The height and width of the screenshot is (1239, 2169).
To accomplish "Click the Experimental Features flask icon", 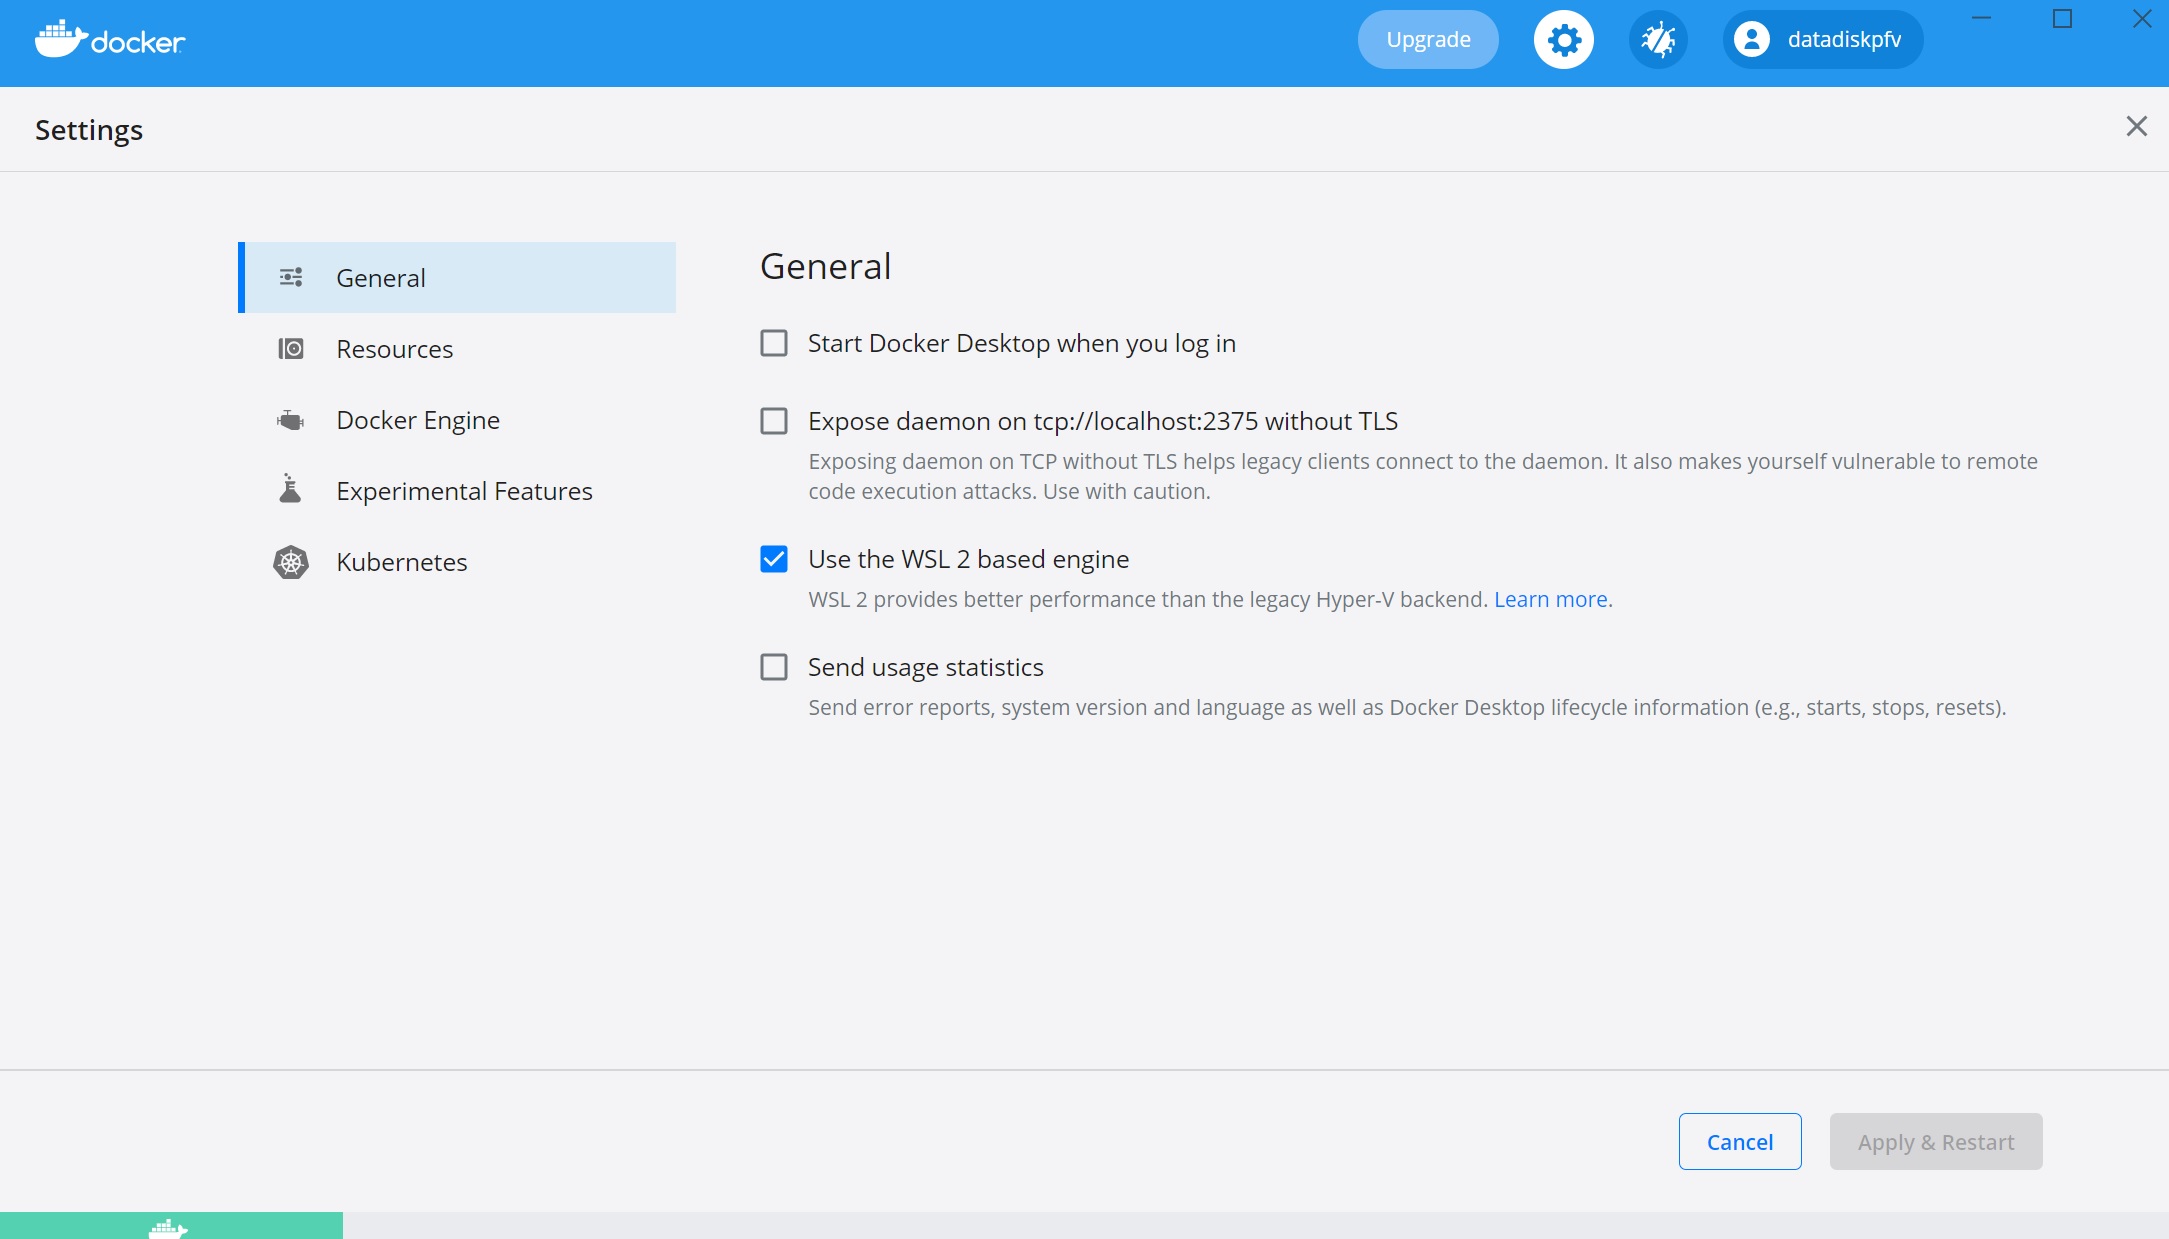I will pyautogui.click(x=290, y=489).
